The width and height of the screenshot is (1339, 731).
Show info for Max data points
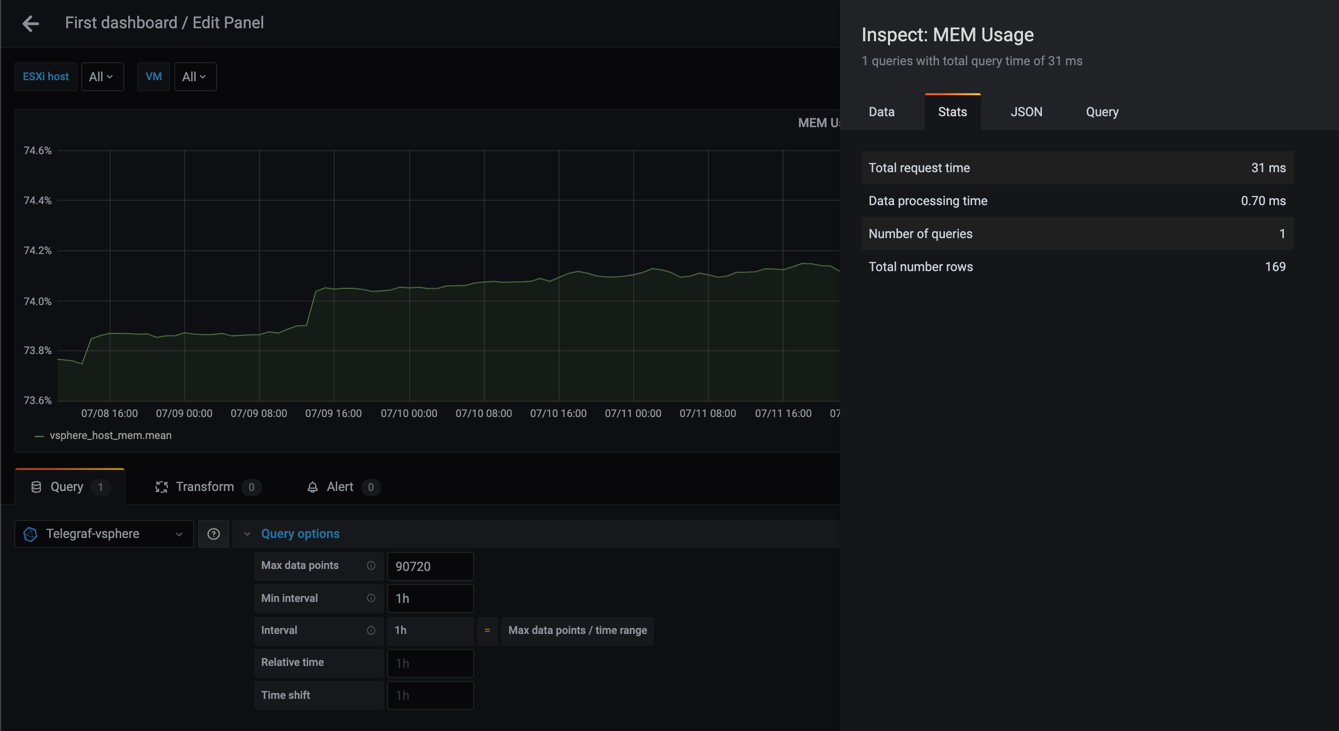pos(371,566)
